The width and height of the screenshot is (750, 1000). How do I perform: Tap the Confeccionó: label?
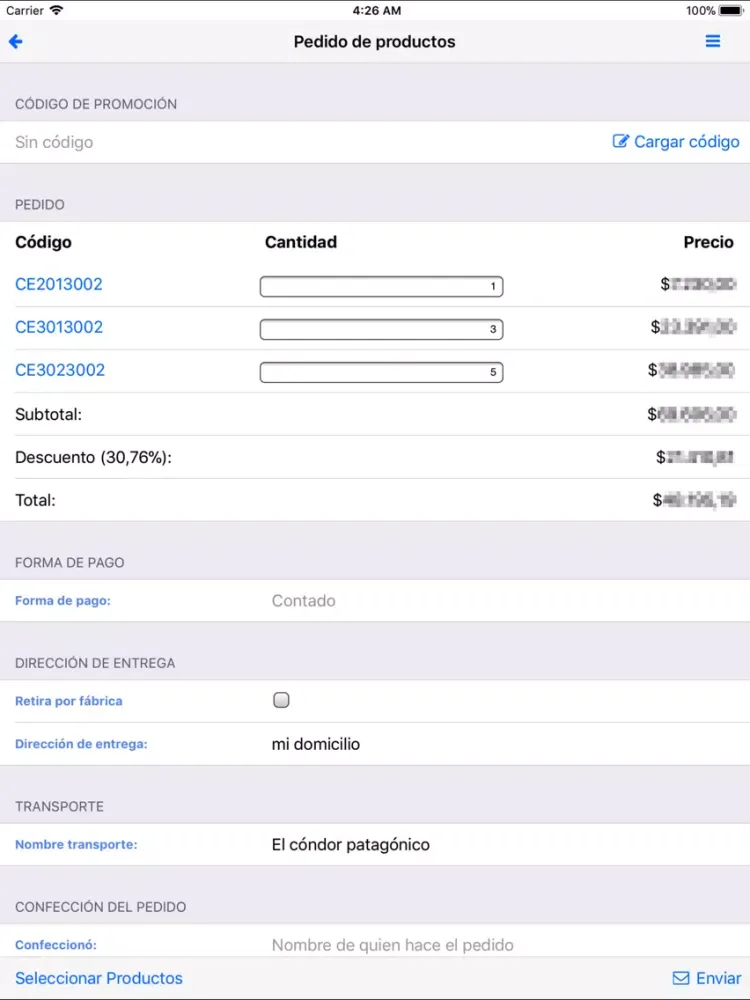click(x=56, y=945)
